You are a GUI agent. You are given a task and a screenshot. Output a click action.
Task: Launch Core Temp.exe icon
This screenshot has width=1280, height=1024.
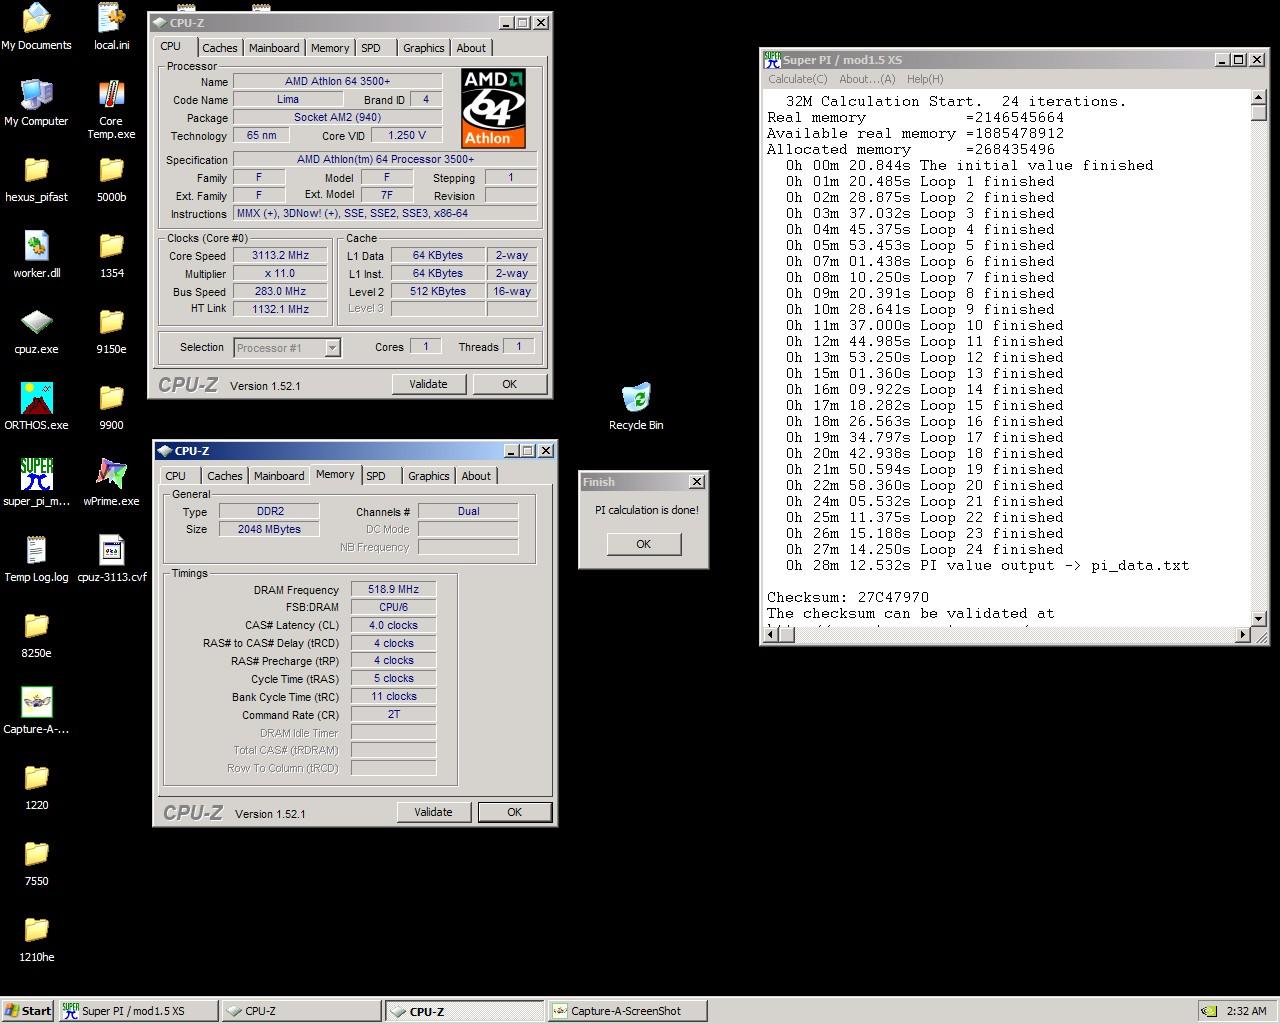pyautogui.click(x=111, y=109)
